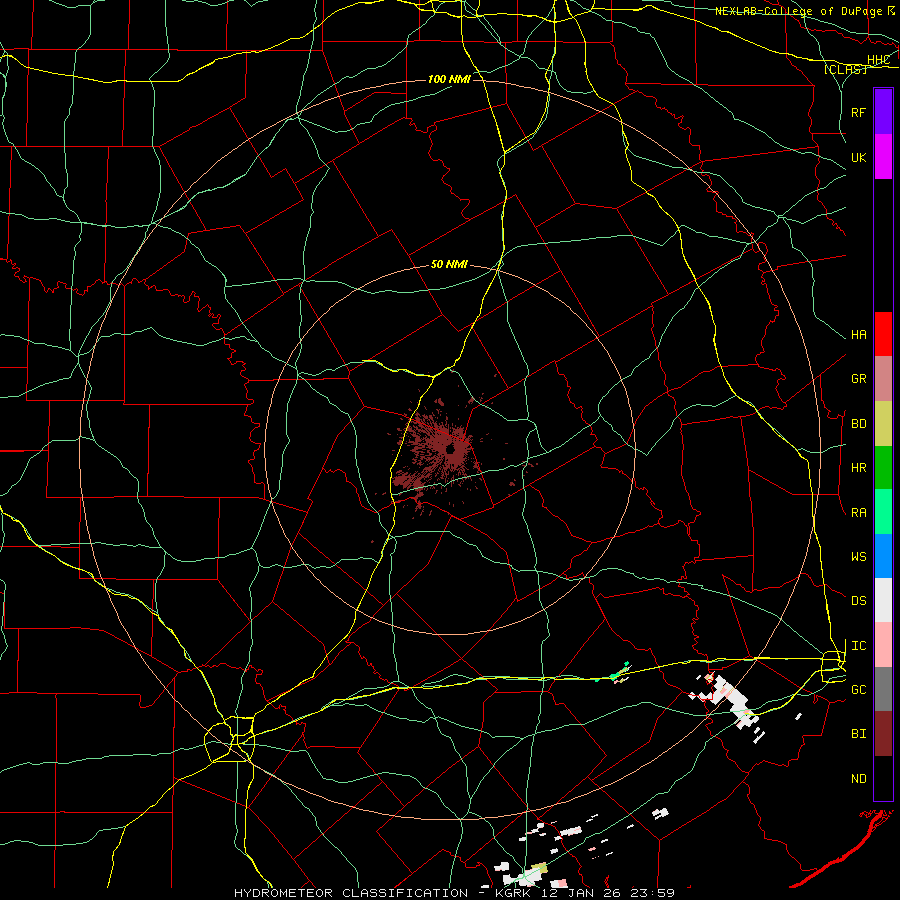Click the 'HYDROMETEOR CLASSIFICATION' title text
This screenshot has height=900, width=900.
point(351,893)
